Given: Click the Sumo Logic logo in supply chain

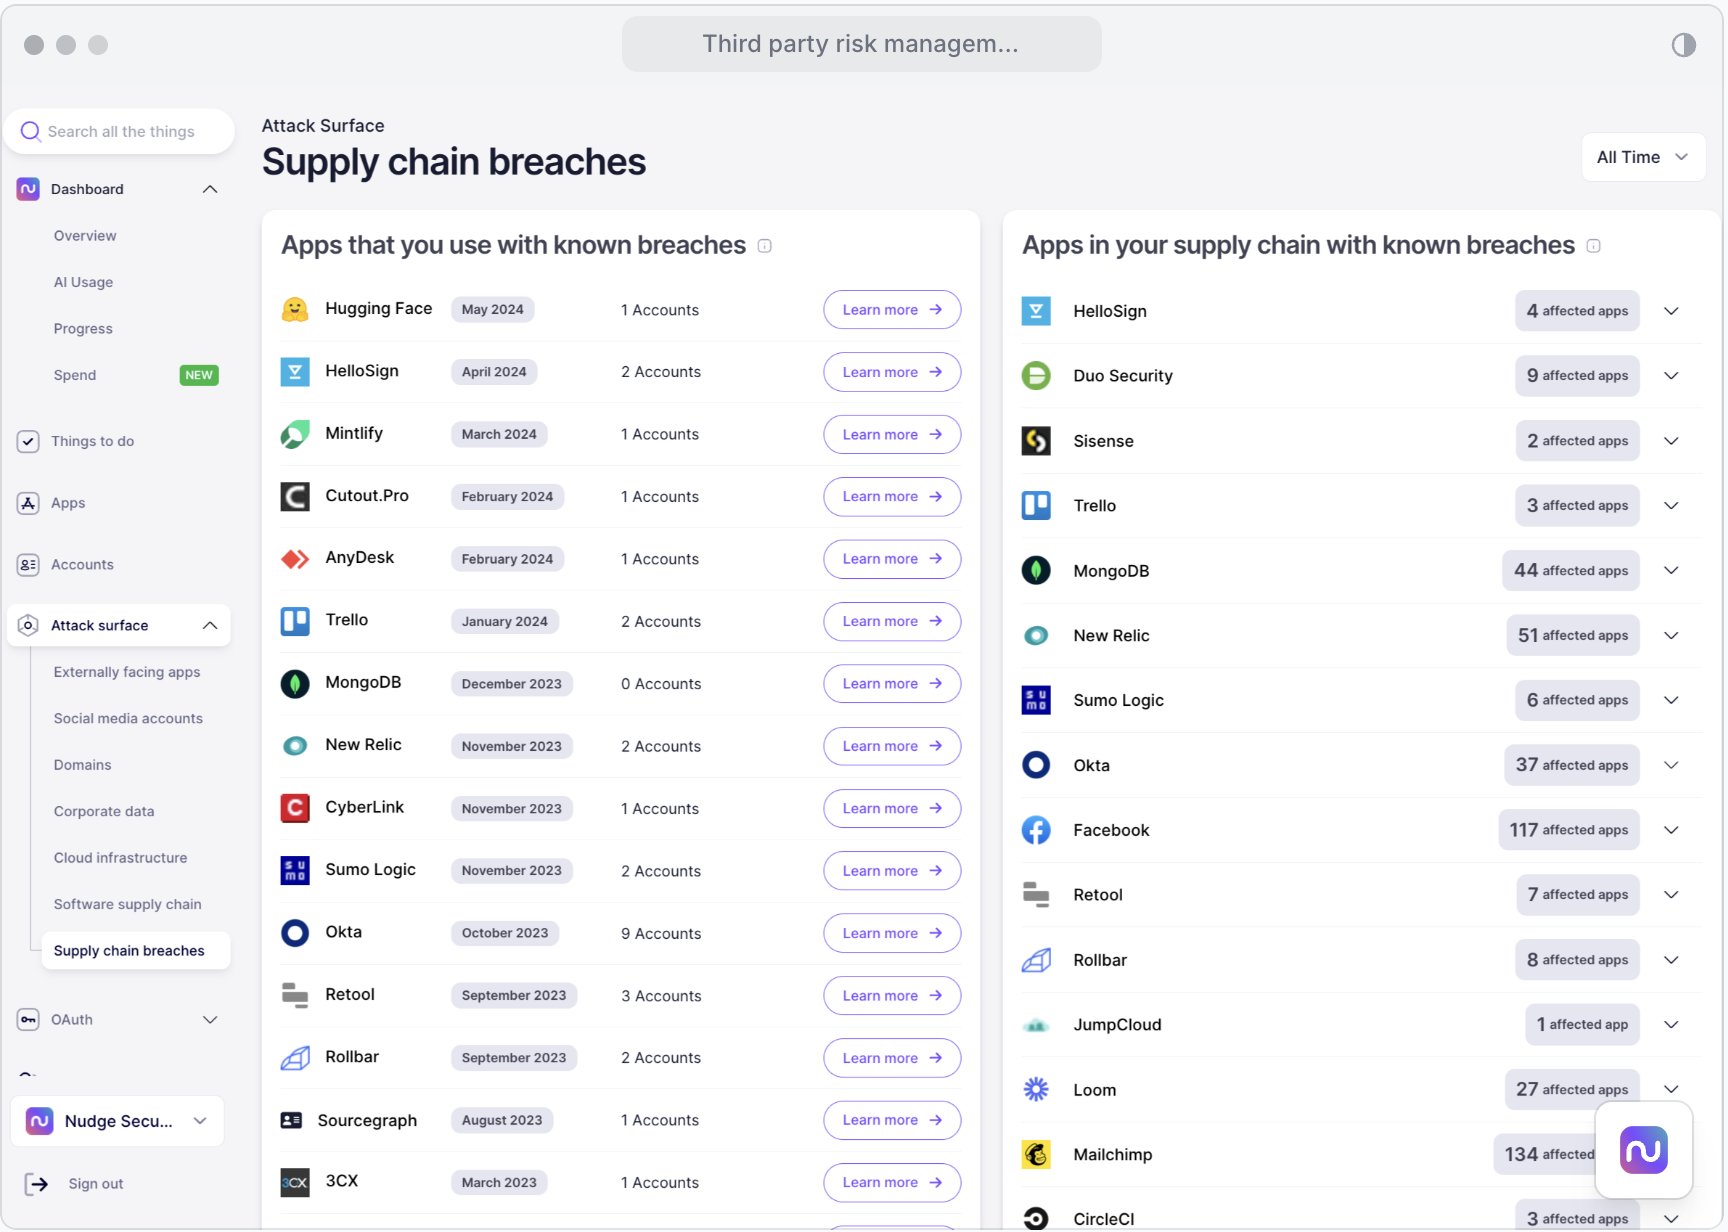Looking at the screenshot, I should (x=1036, y=700).
